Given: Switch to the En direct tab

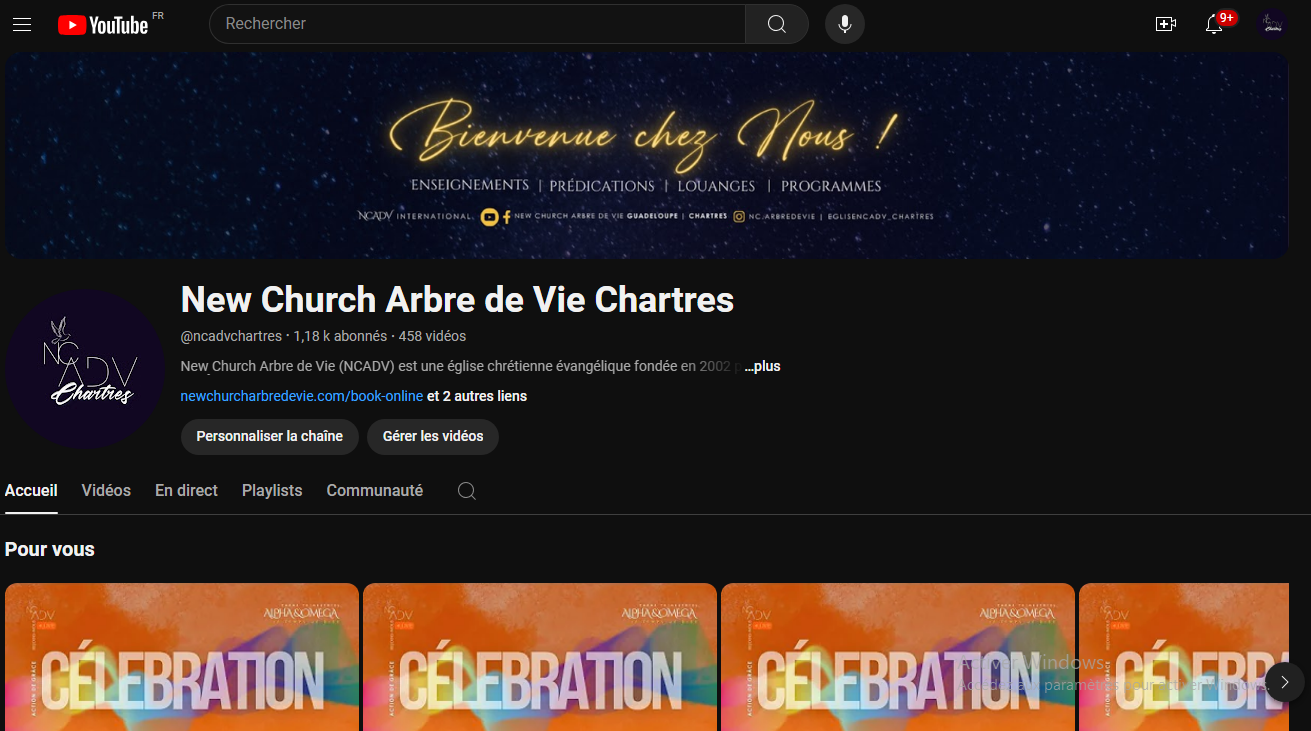Looking at the screenshot, I should coord(186,491).
